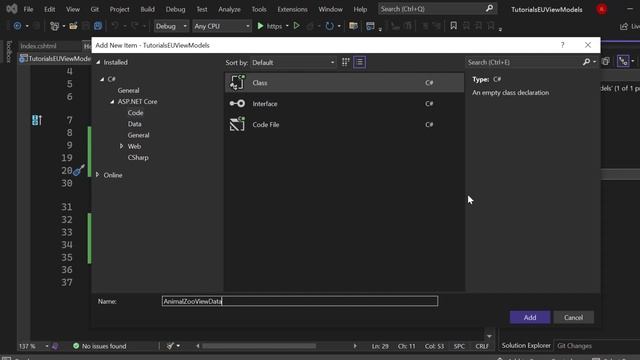Open the Debug configuration dropdown
Screen dimensions: 640x360
[x=171, y=26]
